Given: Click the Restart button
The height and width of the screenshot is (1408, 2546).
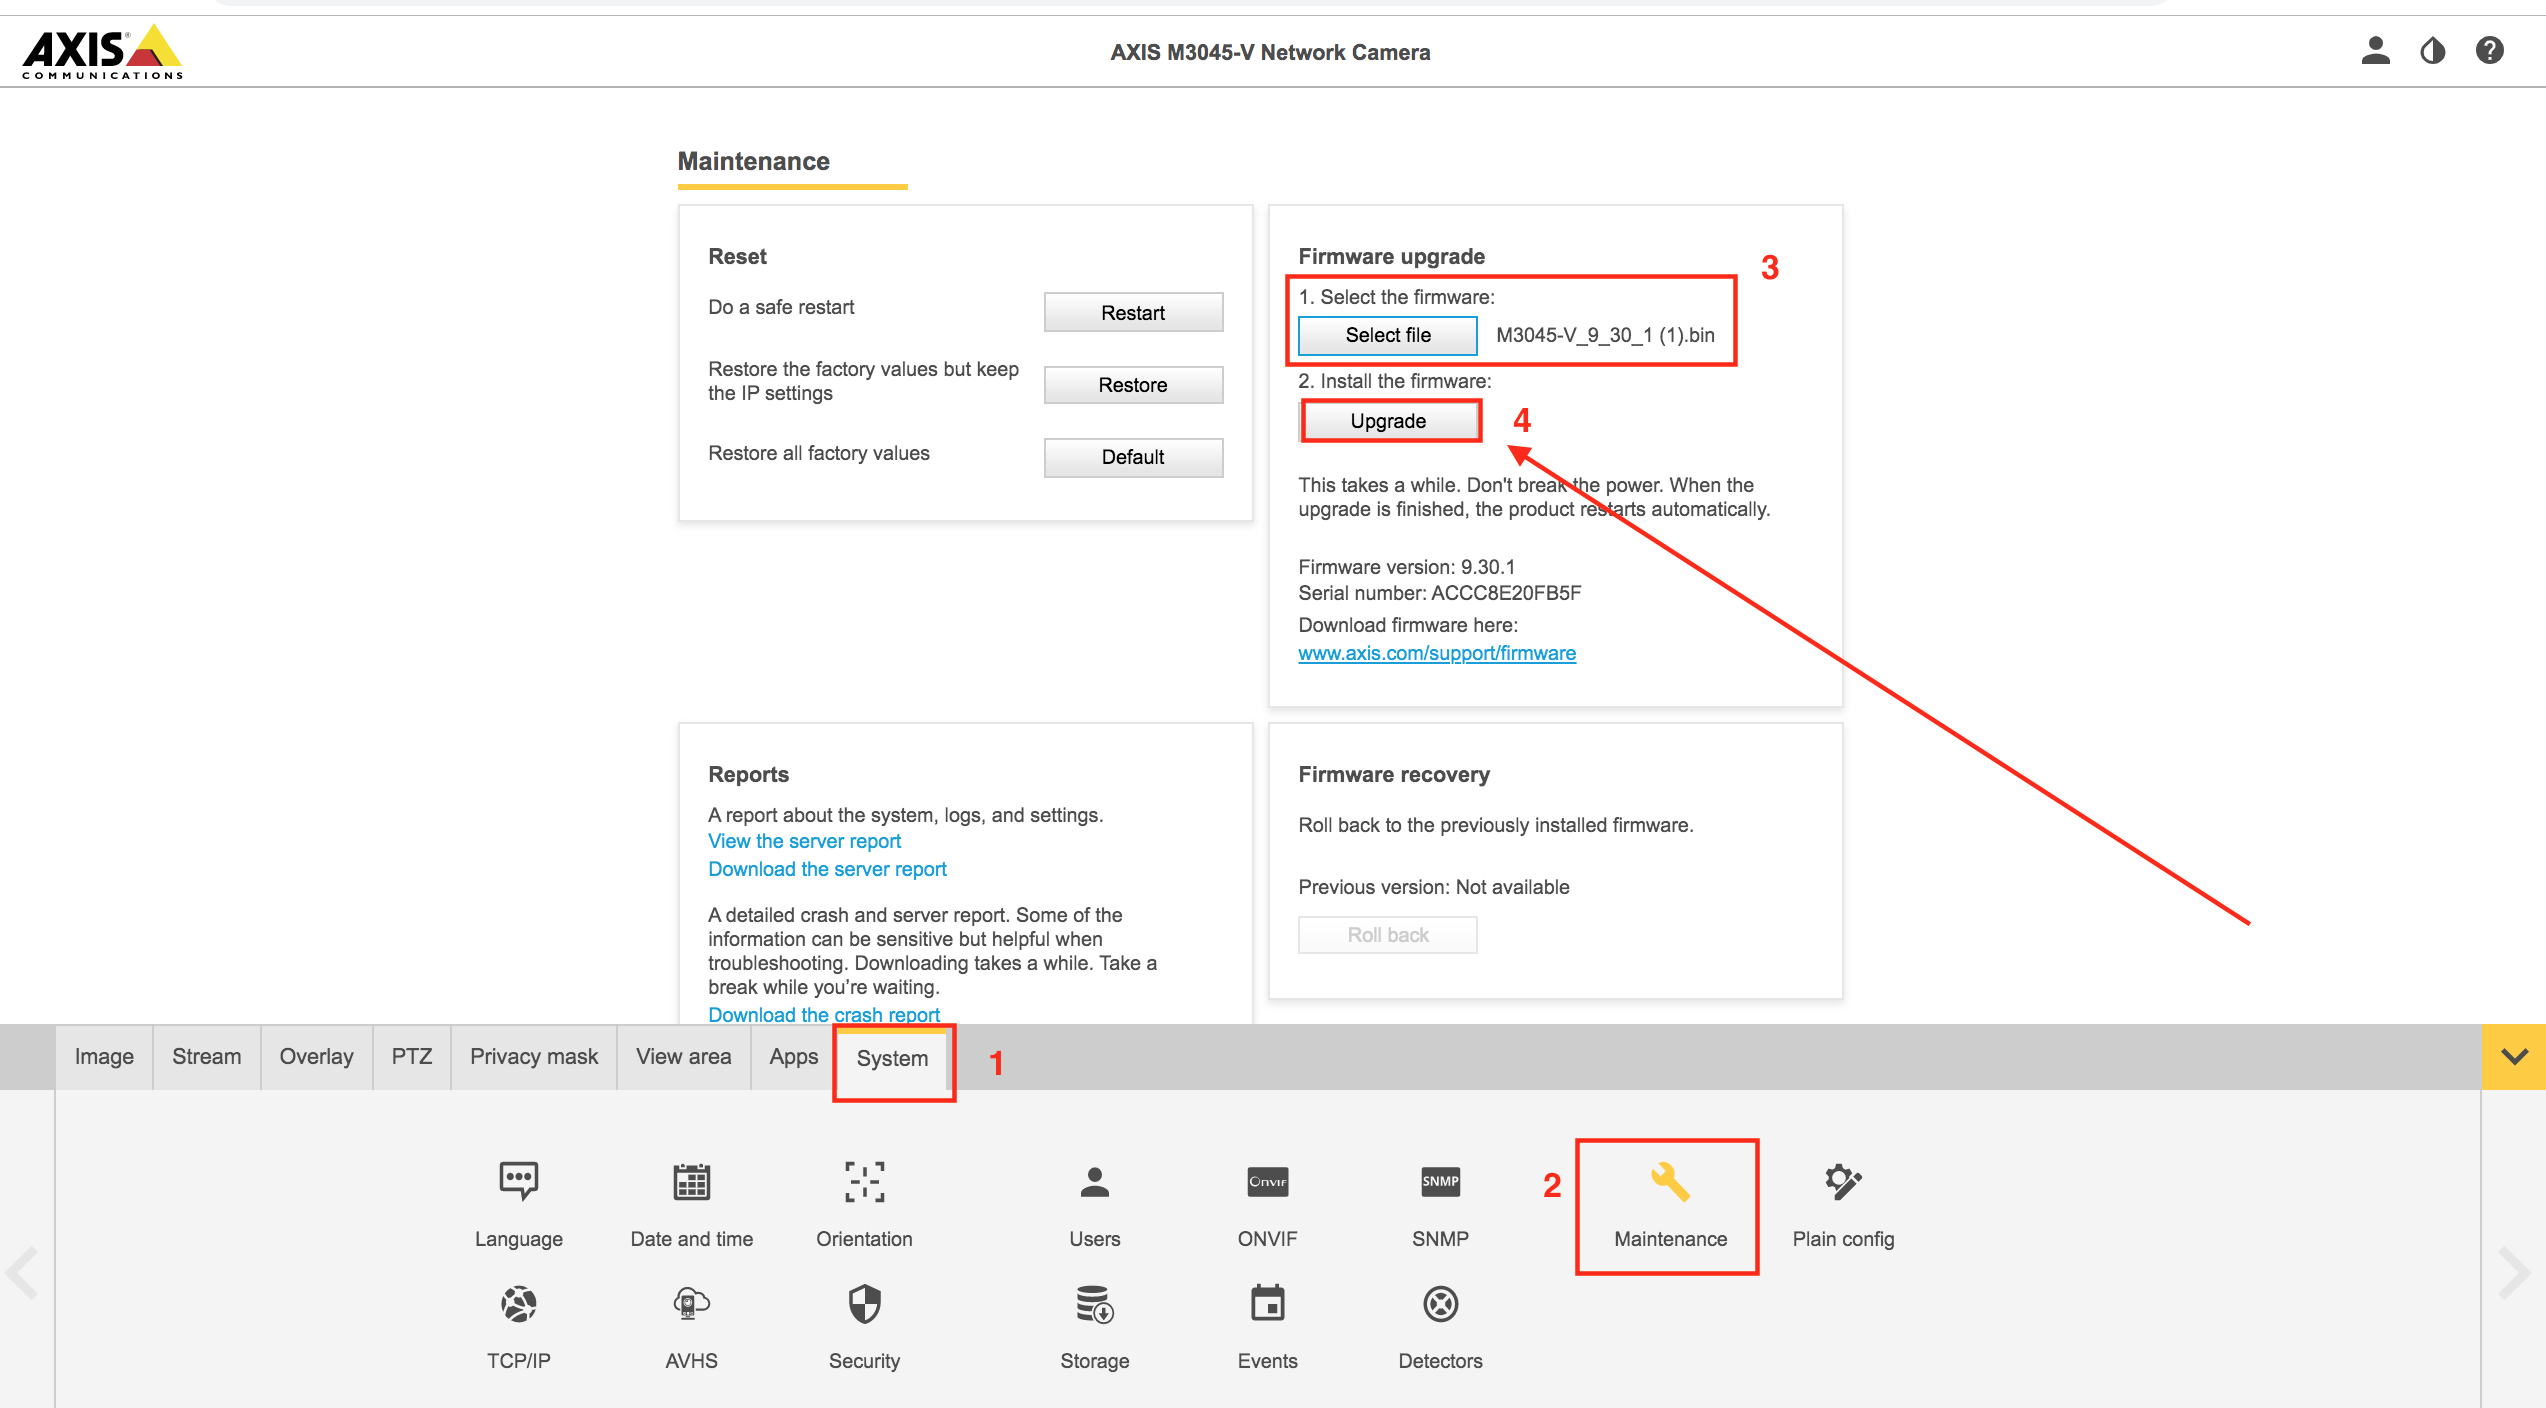Looking at the screenshot, I should click(x=1133, y=313).
